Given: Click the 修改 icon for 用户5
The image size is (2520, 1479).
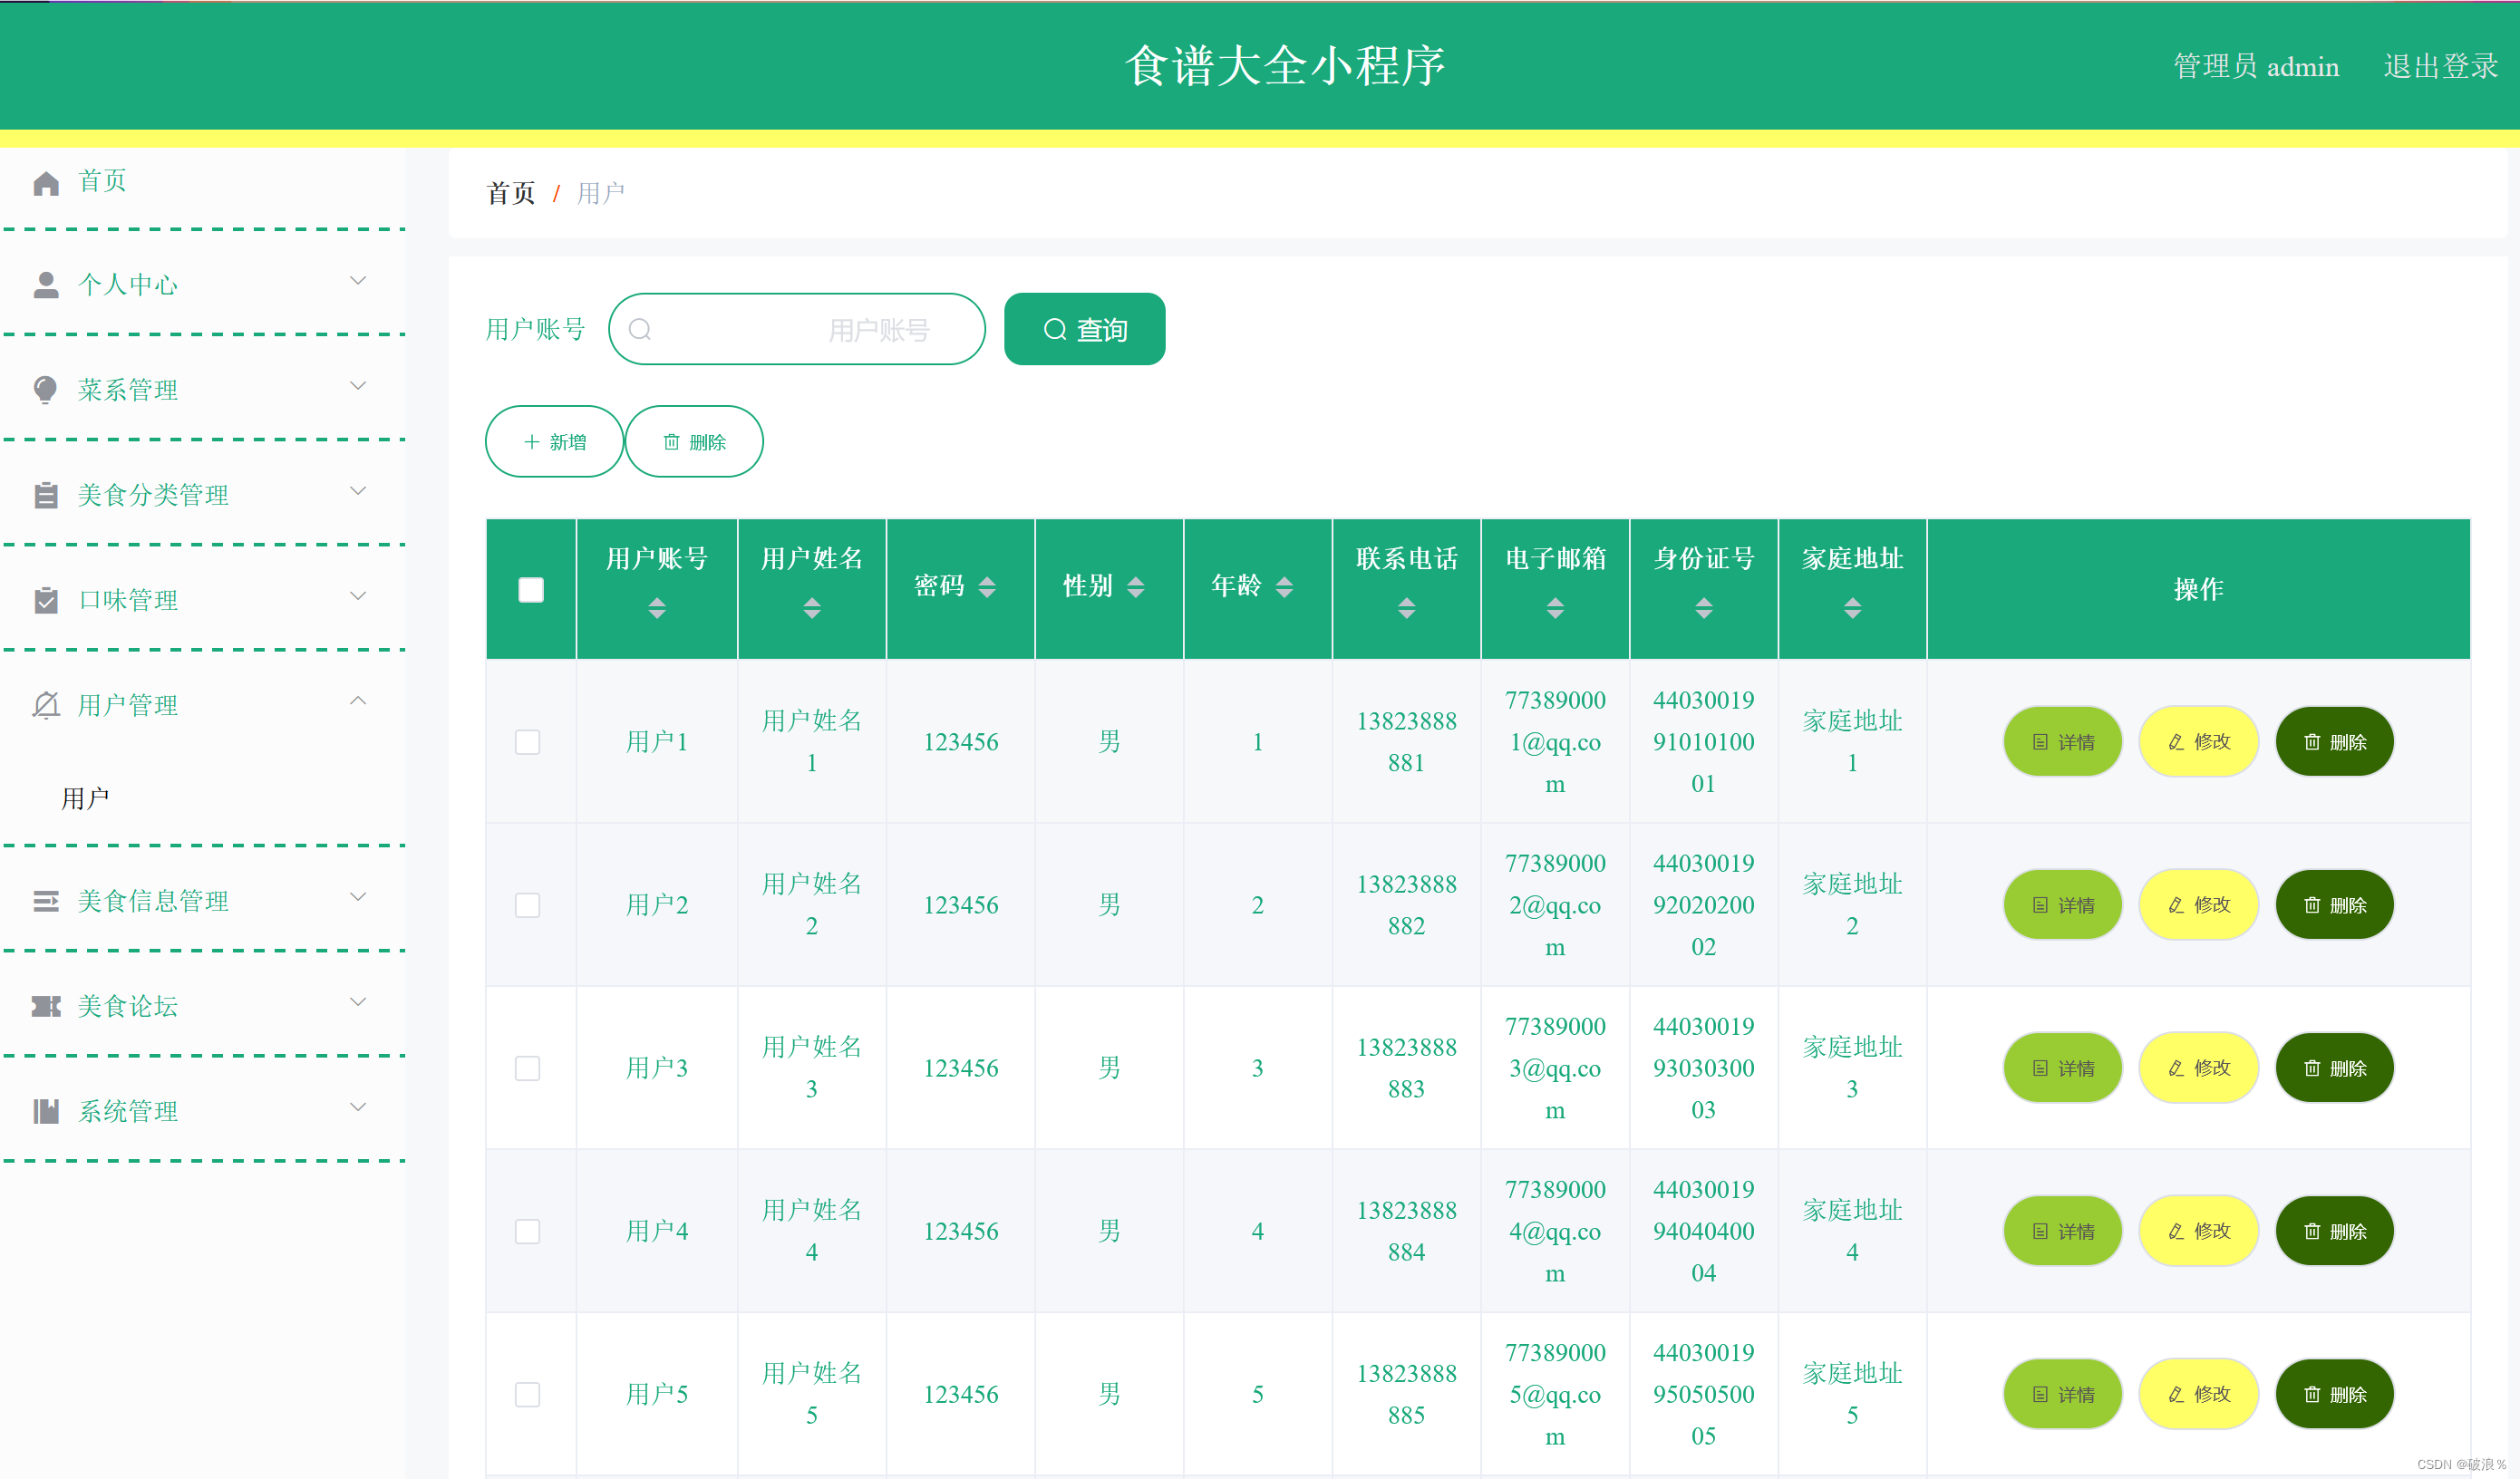Looking at the screenshot, I should point(2201,1391).
